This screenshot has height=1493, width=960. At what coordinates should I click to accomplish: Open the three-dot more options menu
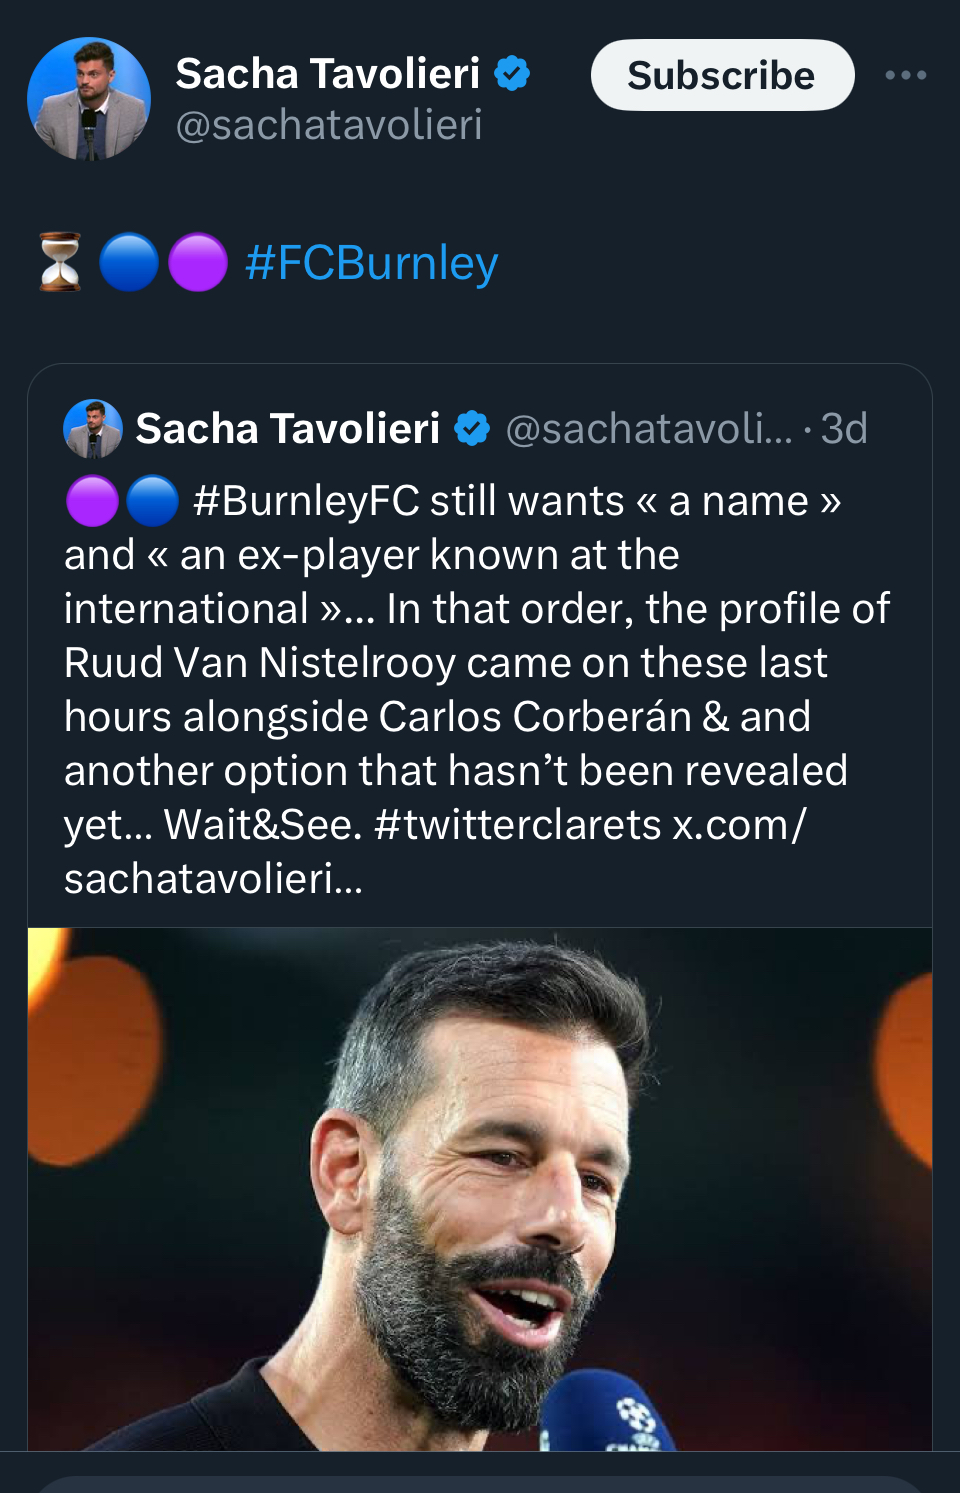tap(905, 75)
